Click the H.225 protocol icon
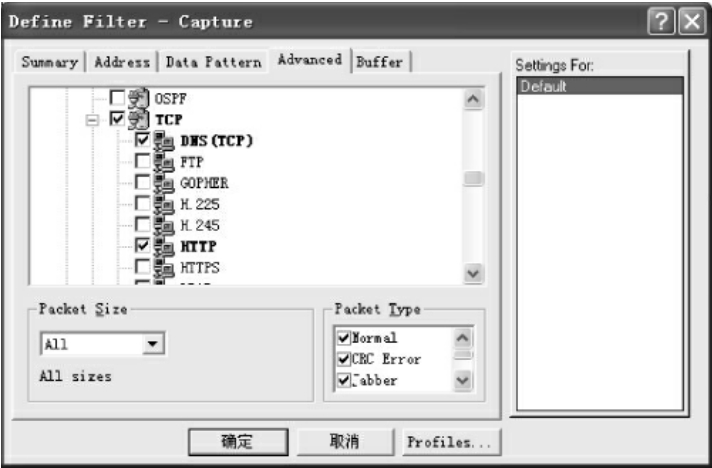The height and width of the screenshot is (468, 712). [x=164, y=204]
